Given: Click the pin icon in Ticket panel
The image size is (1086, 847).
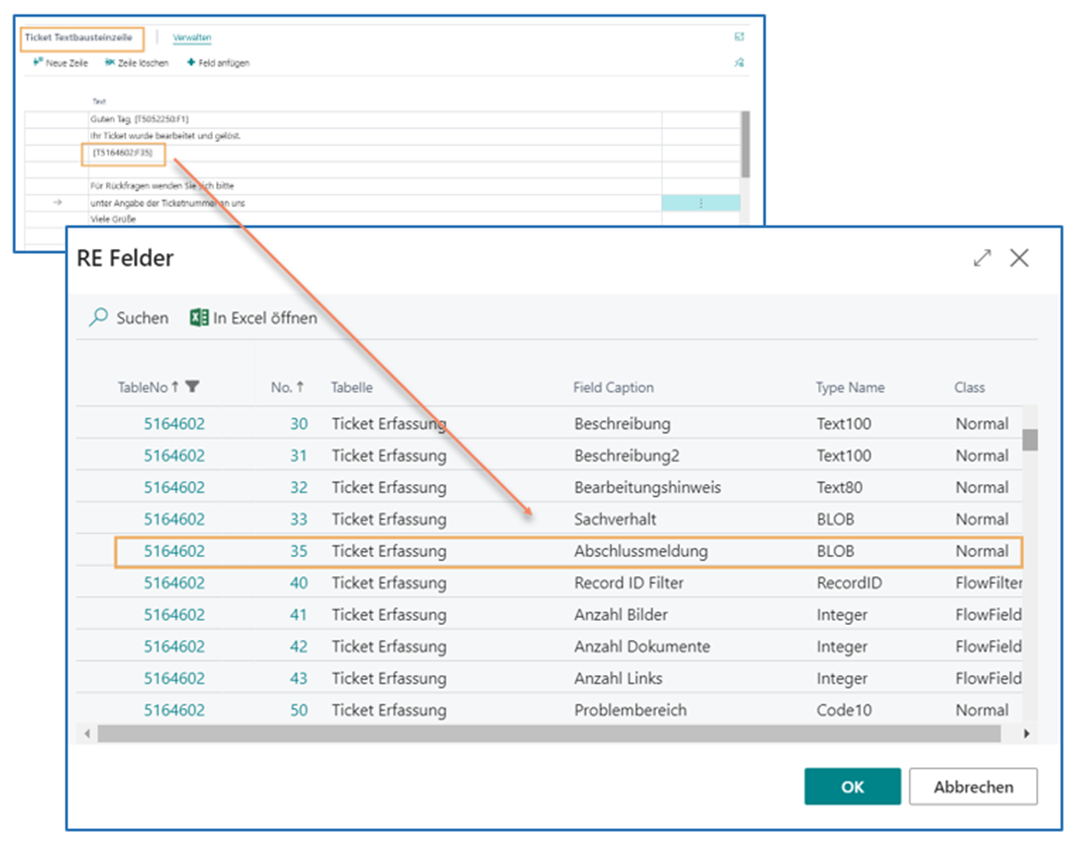Looking at the screenshot, I should click(x=739, y=63).
